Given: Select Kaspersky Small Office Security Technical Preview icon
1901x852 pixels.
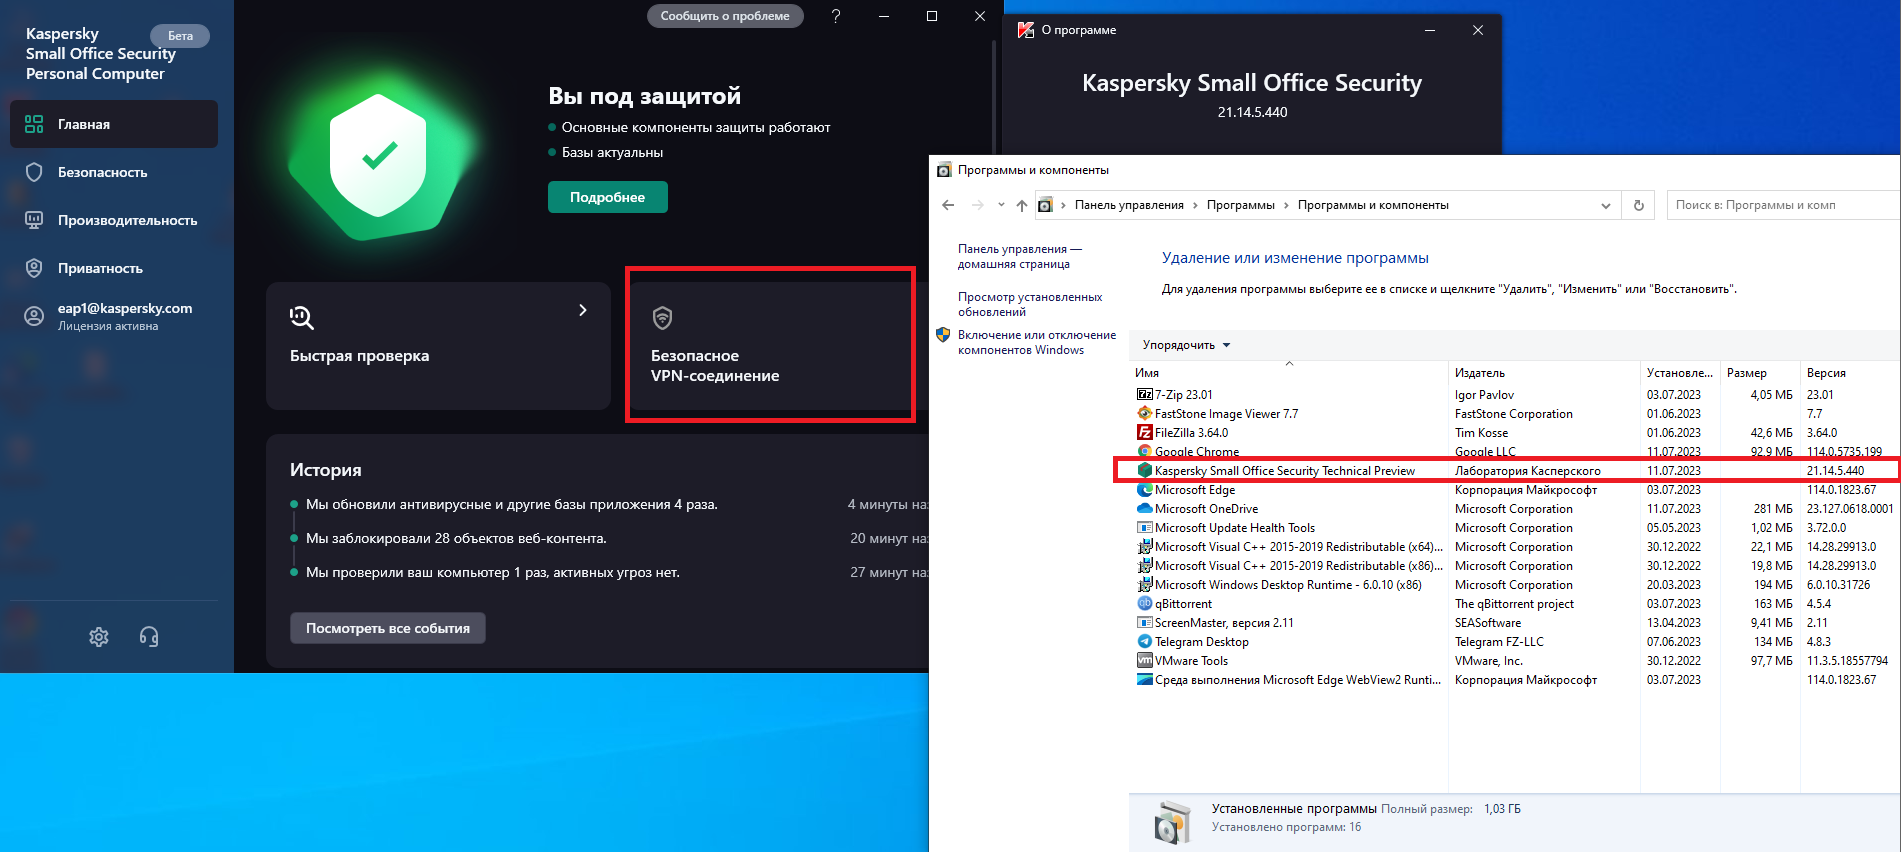Looking at the screenshot, I should pos(1145,470).
